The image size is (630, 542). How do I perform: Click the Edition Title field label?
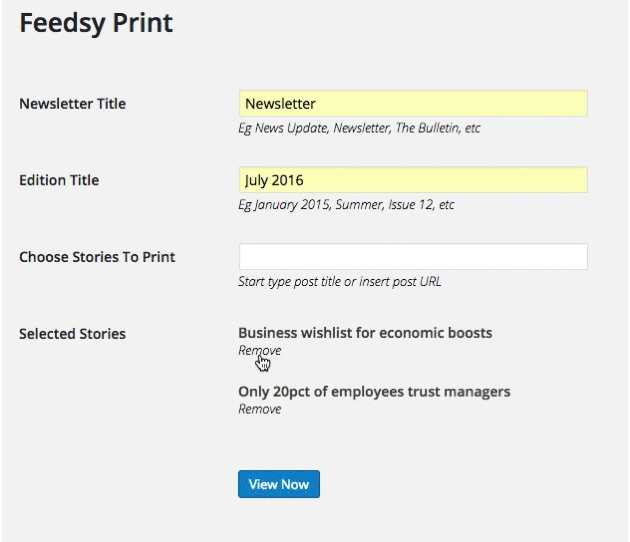[x=59, y=180]
